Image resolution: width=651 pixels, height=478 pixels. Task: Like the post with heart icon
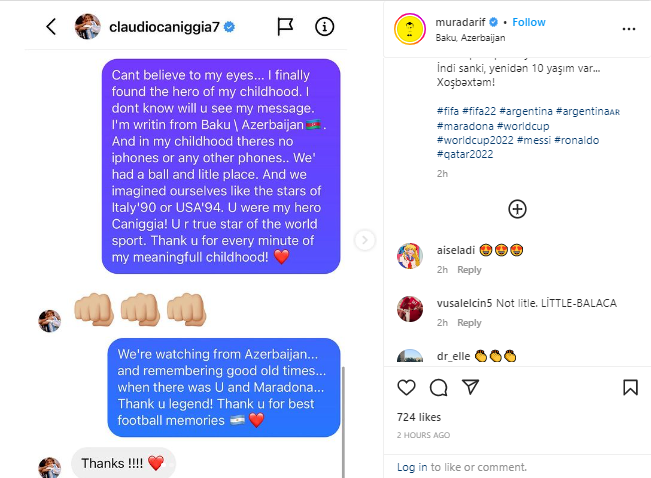point(407,387)
